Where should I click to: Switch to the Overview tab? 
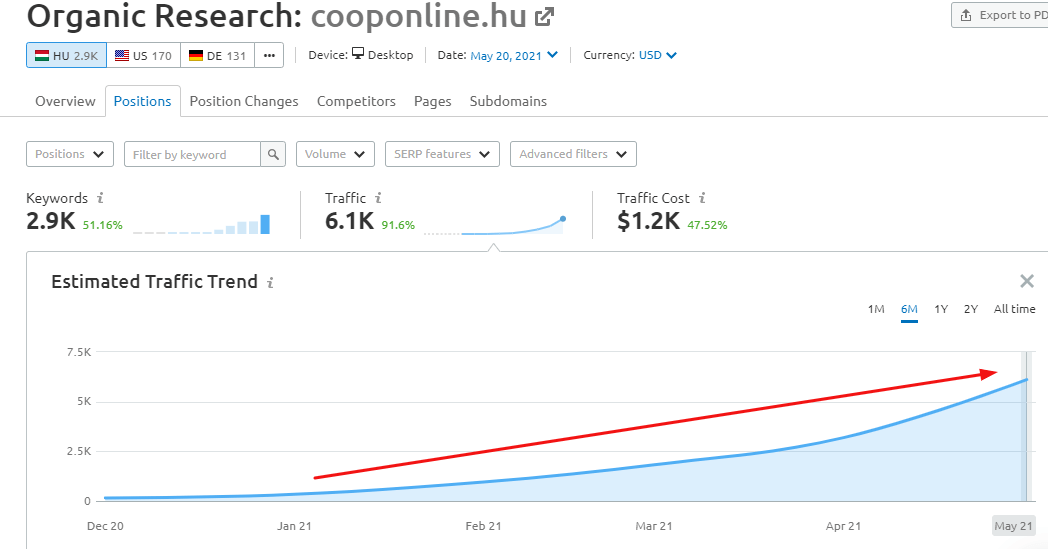tap(66, 101)
